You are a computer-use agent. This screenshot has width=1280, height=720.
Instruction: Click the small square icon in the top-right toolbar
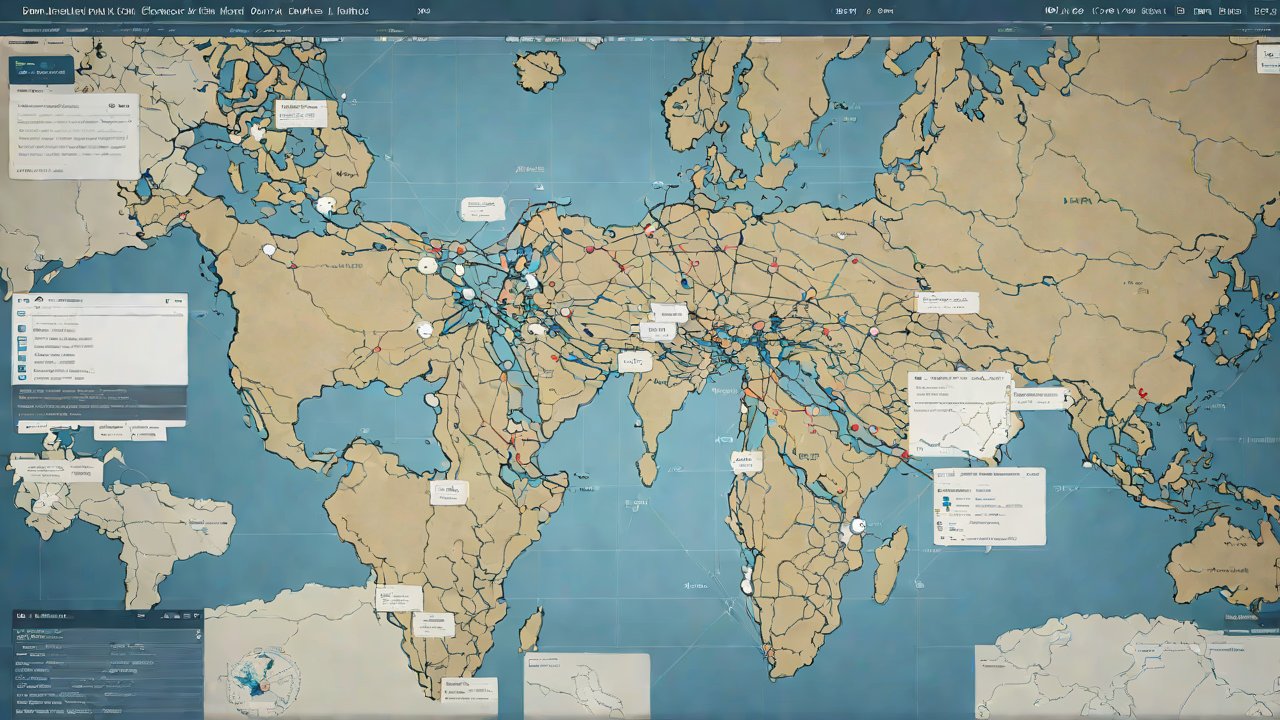tap(1180, 10)
